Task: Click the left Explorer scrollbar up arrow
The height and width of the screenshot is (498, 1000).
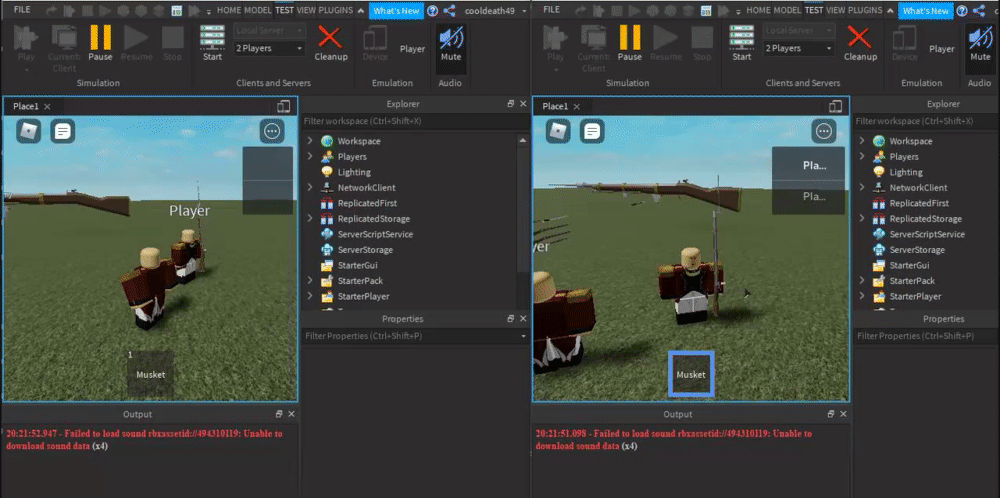Action: (x=524, y=140)
